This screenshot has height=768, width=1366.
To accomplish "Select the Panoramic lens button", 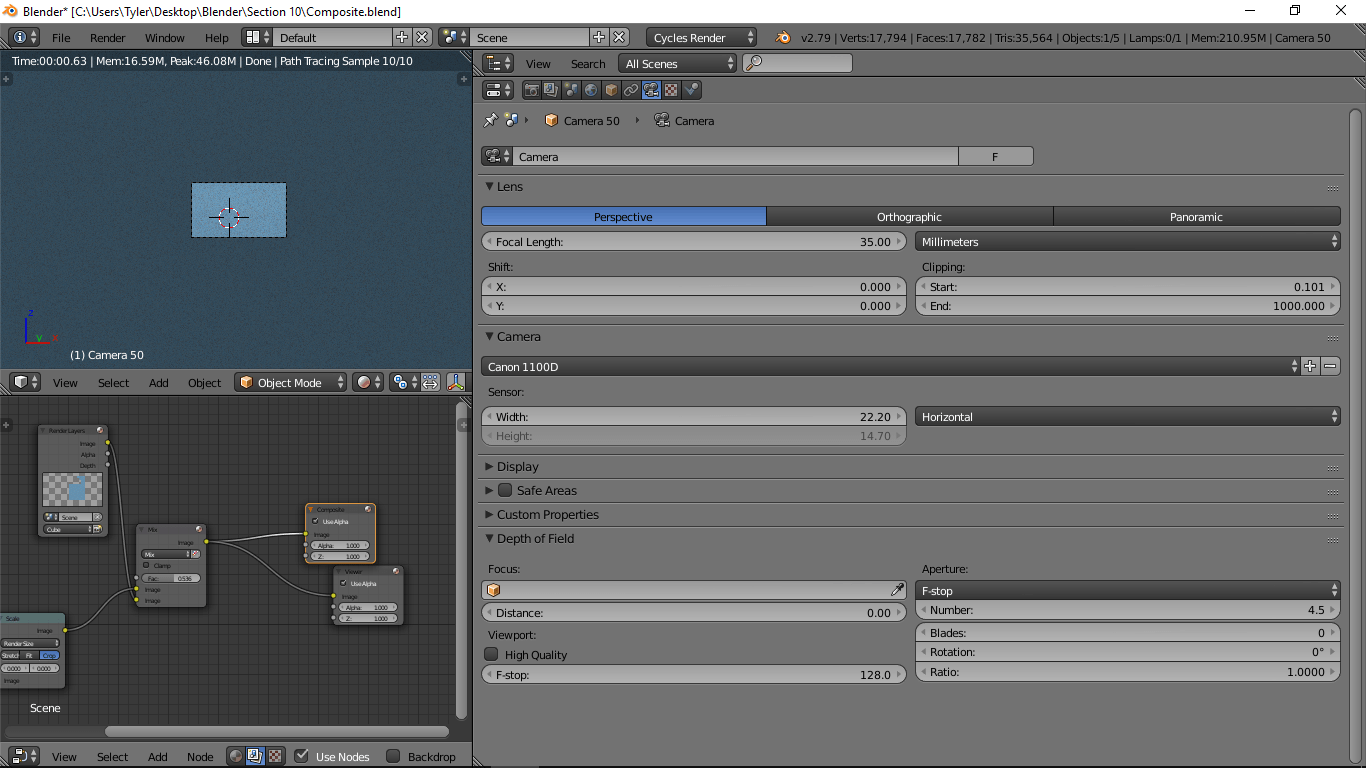I will [1196, 217].
